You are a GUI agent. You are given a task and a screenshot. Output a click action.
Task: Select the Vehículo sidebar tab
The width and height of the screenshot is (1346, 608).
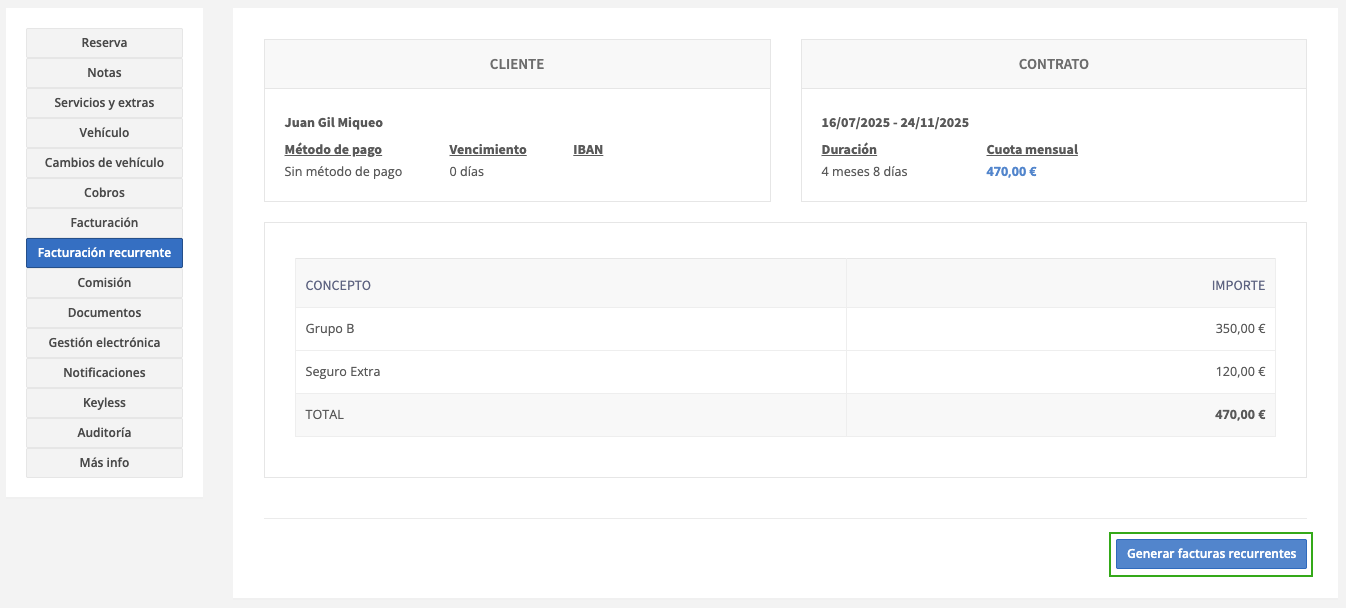click(x=104, y=133)
